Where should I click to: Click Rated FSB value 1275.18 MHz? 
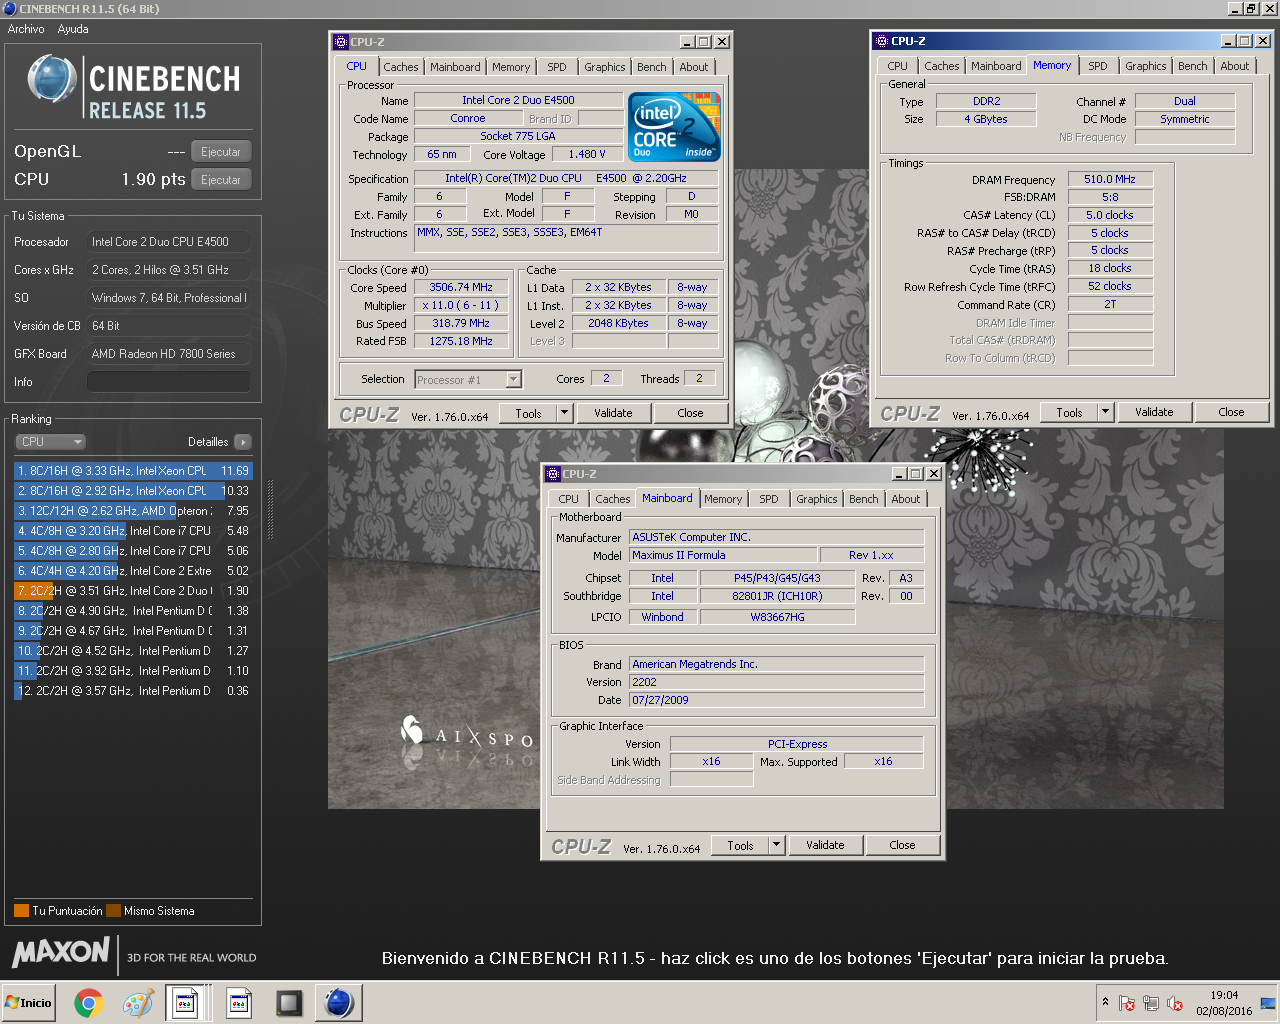pyautogui.click(x=461, y=342)
